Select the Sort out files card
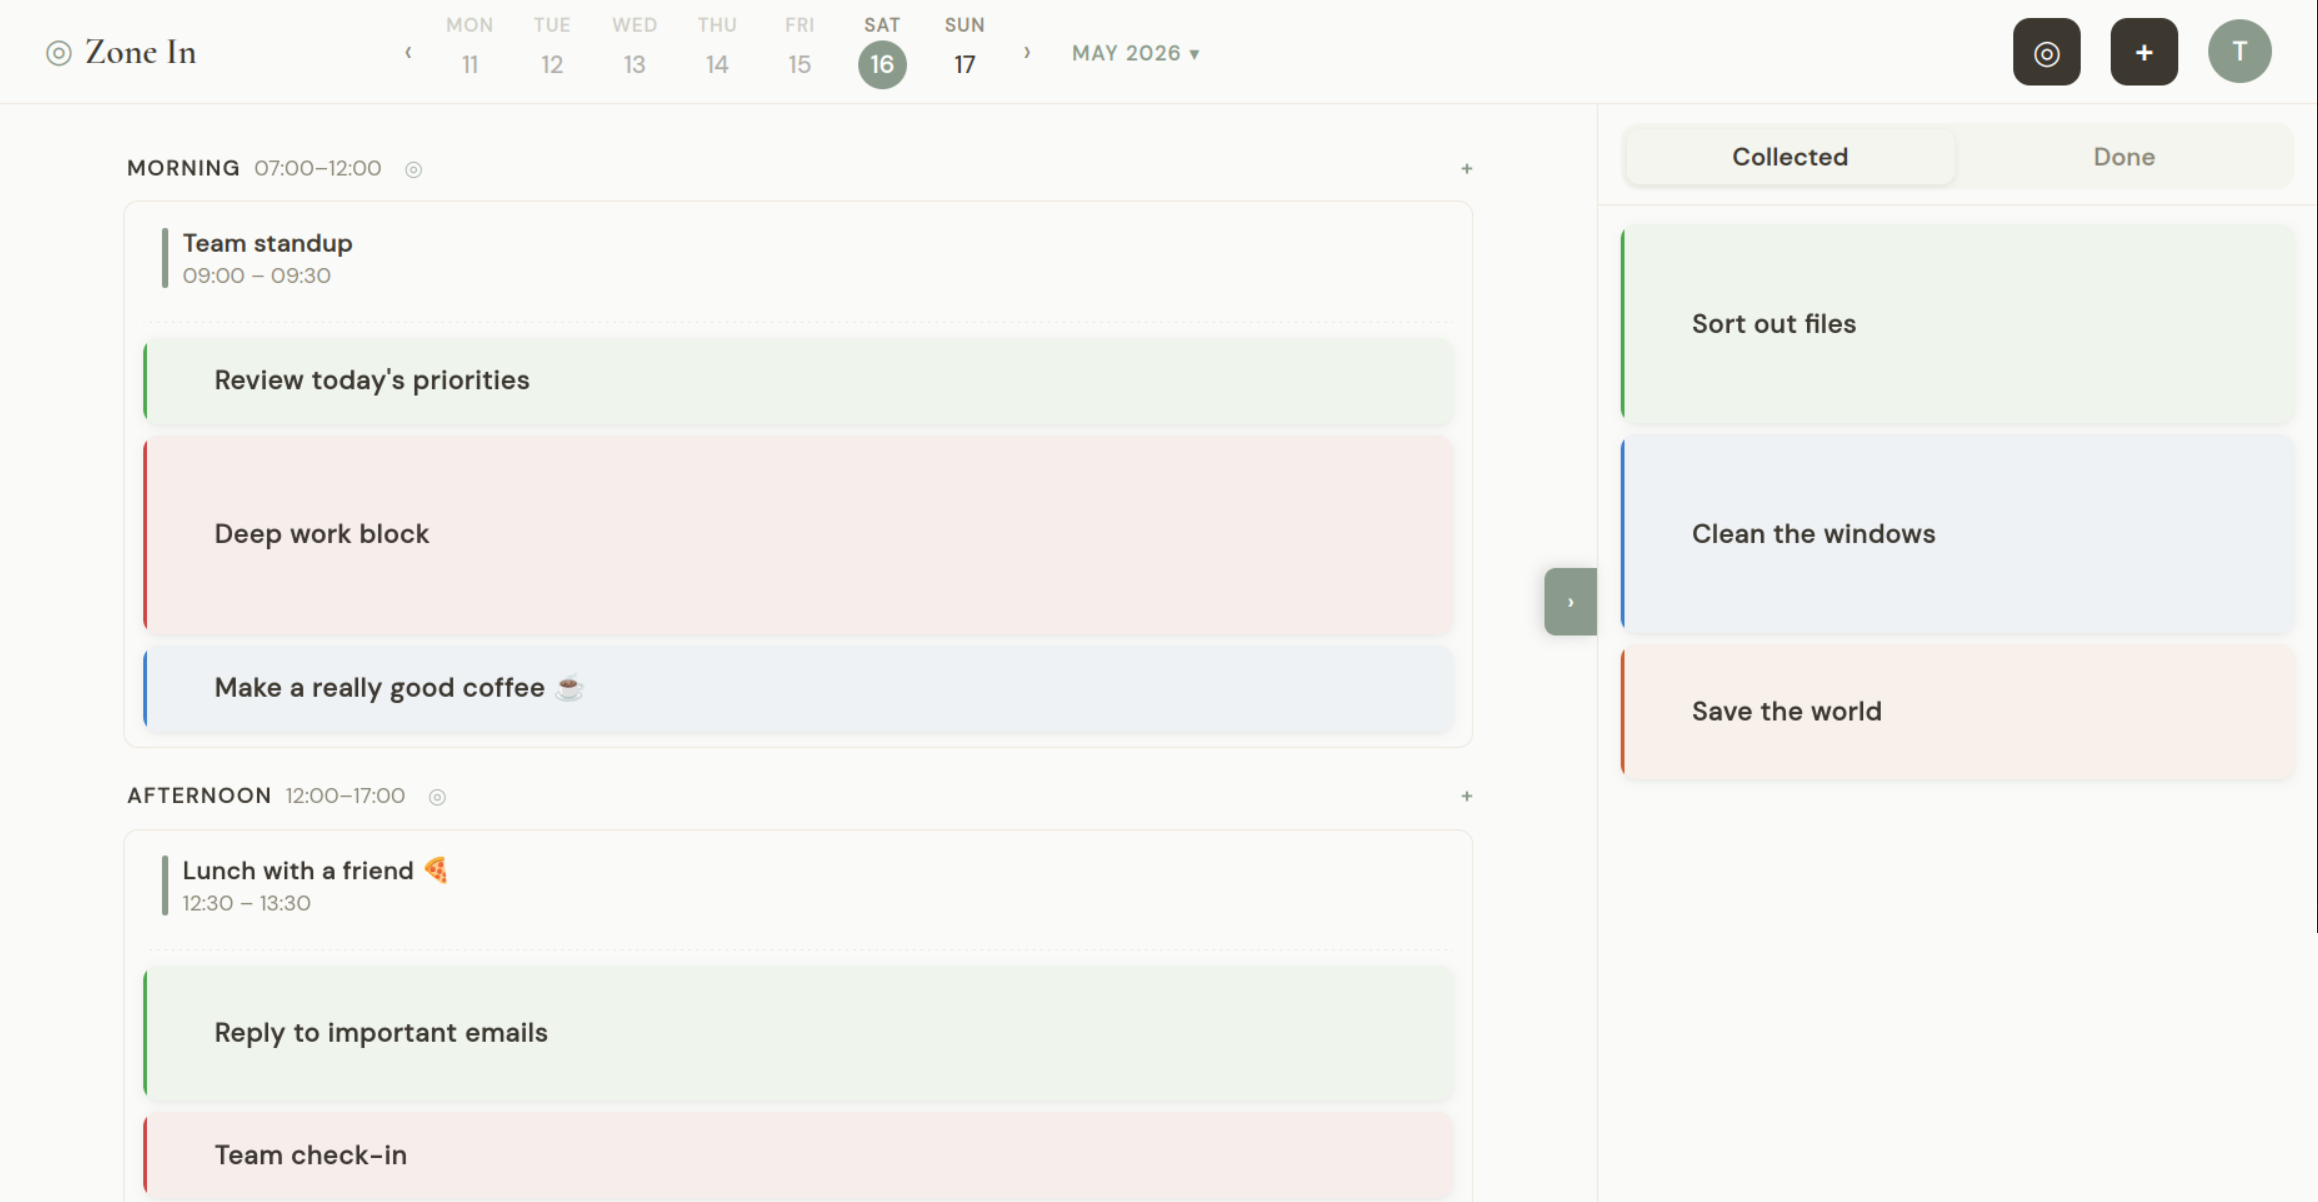Image resolution: width=2318 pixels, height=1202 pixels. (1957, 324)
